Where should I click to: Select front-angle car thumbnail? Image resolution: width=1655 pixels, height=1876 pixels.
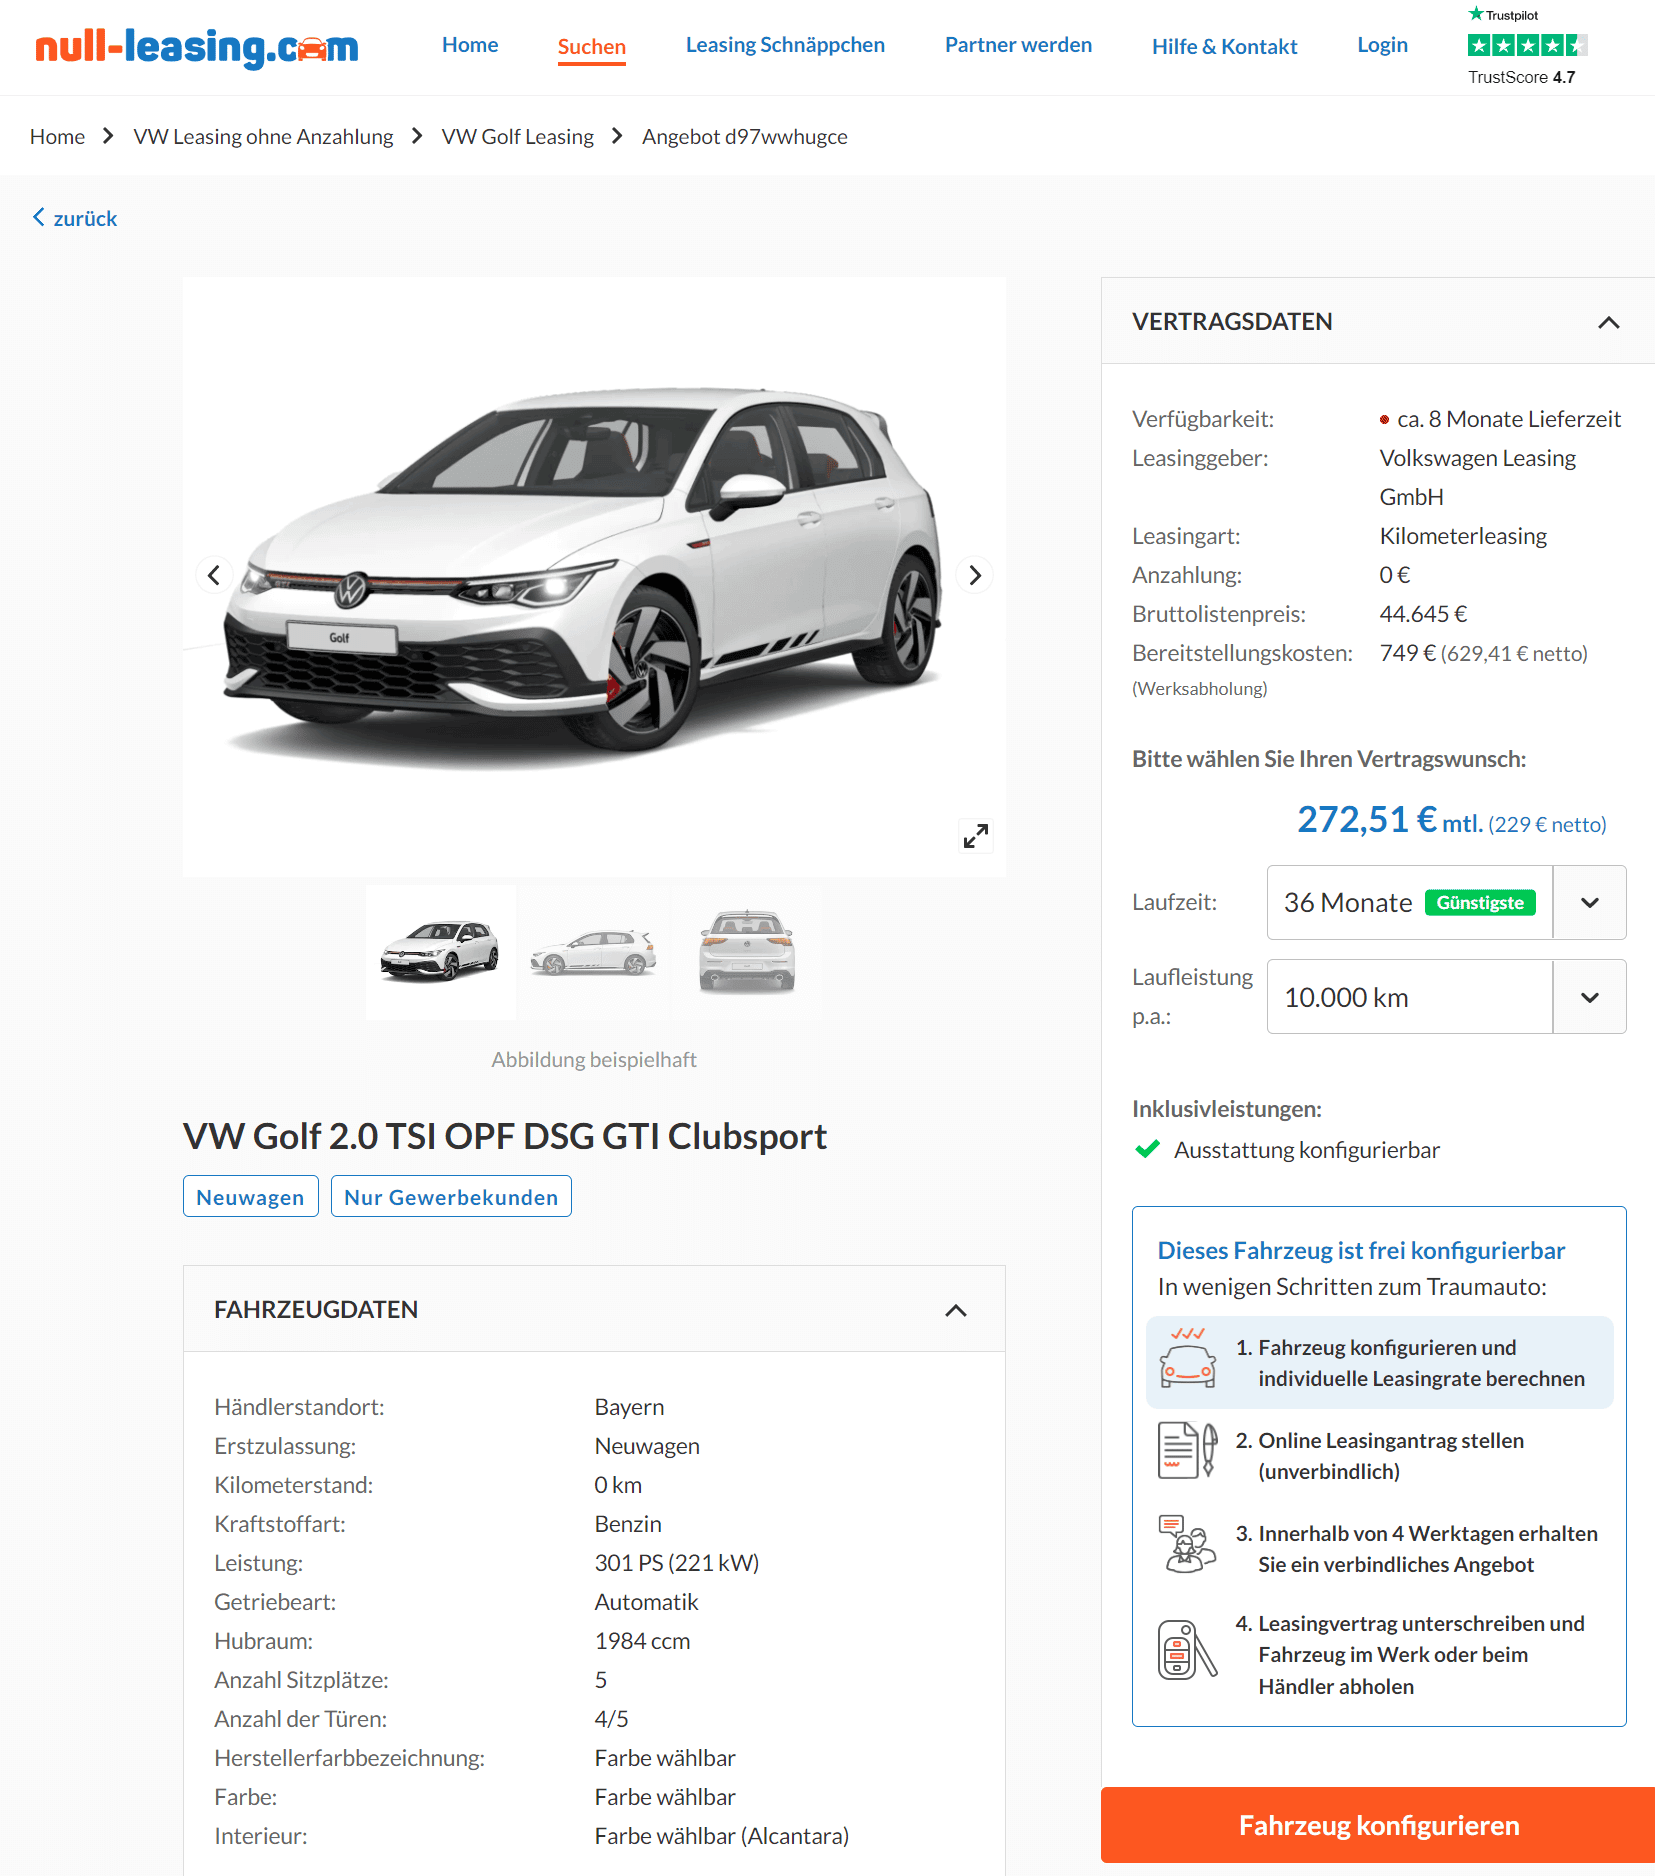point(441,952)
